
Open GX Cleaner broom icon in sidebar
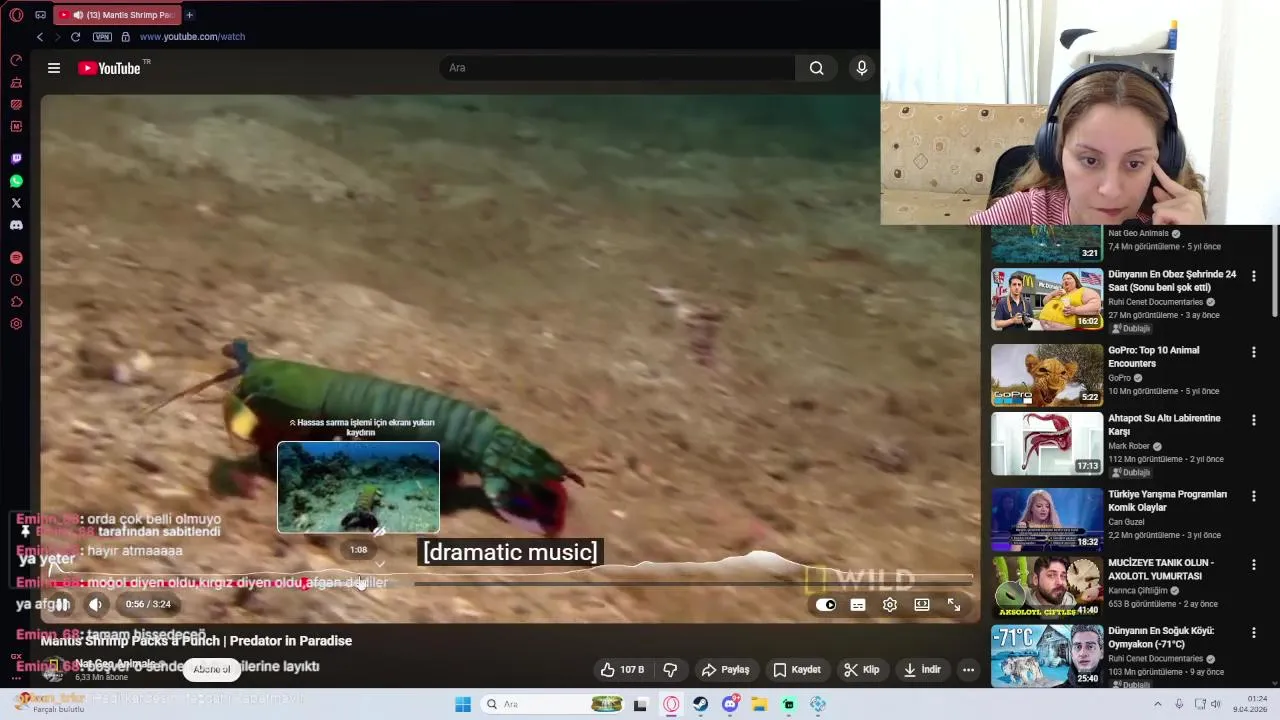(16, 83)
